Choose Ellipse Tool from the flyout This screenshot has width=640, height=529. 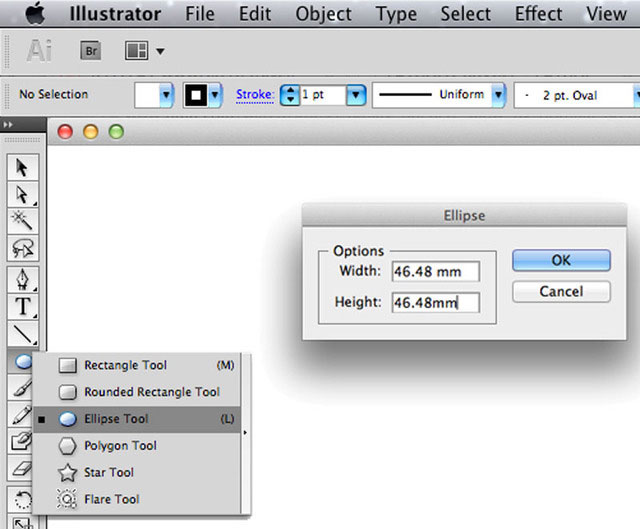[x=136, y=419]
